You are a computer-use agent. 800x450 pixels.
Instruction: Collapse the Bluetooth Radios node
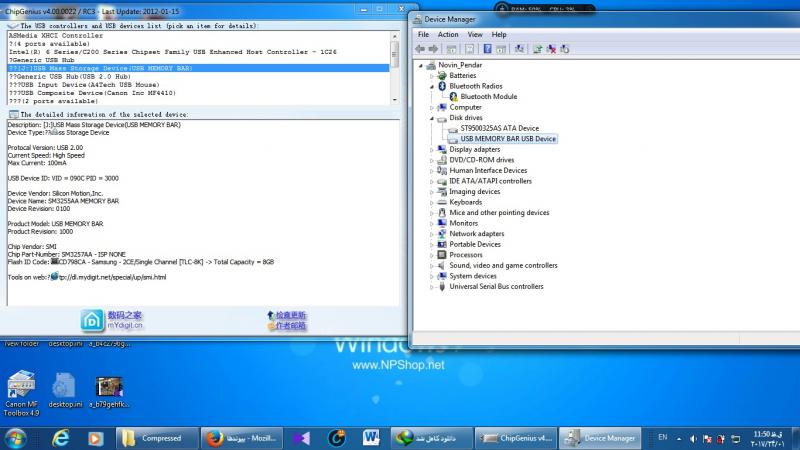(432, 87)
